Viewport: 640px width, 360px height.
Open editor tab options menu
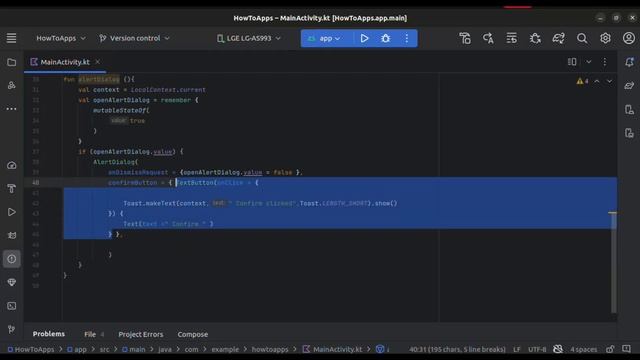tap(604, 62)
